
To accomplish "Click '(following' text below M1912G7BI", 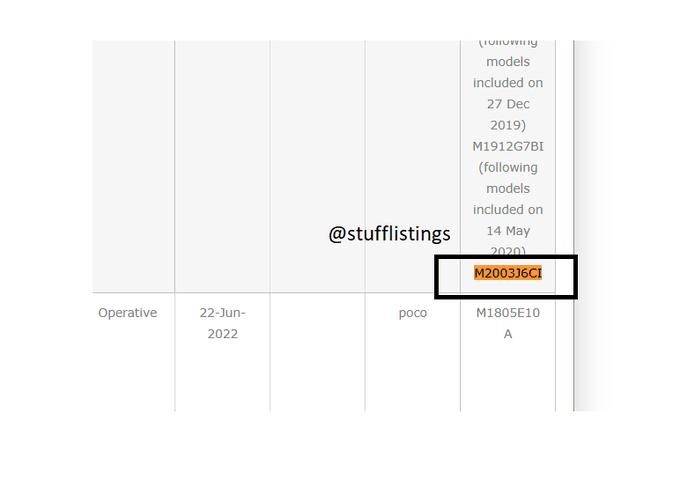I will [x=508, y=167].
